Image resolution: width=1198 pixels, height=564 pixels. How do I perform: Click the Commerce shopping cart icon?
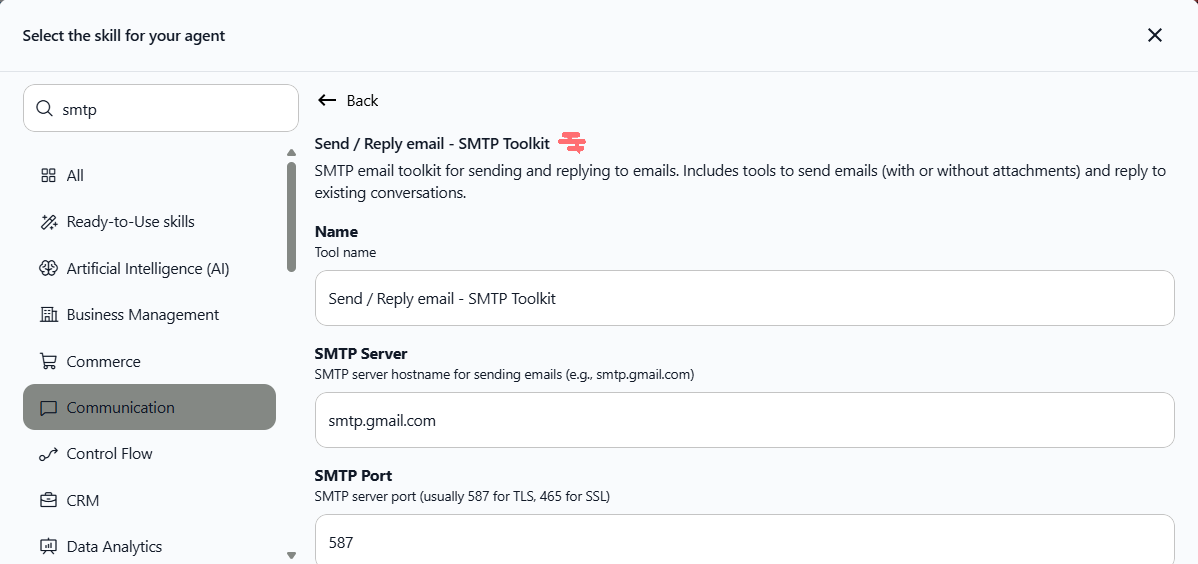pyautogui.click(x=48, y=361)
